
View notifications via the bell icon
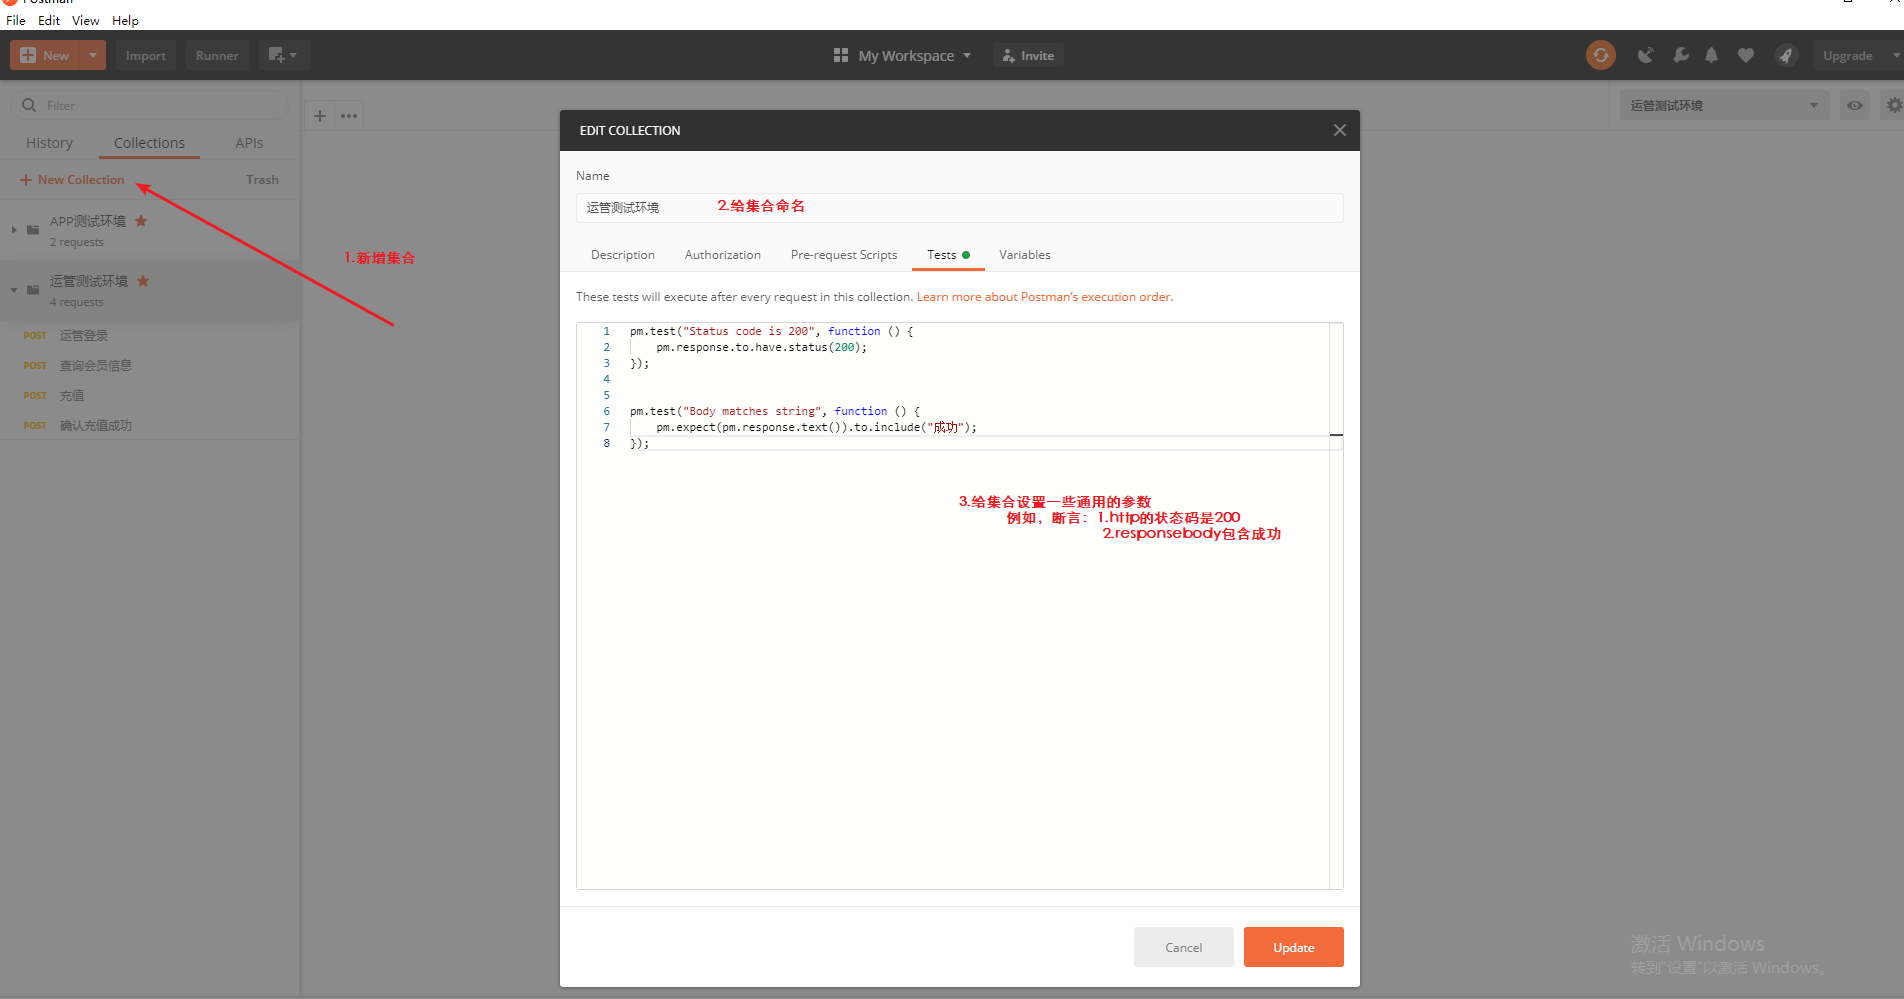1711,55
